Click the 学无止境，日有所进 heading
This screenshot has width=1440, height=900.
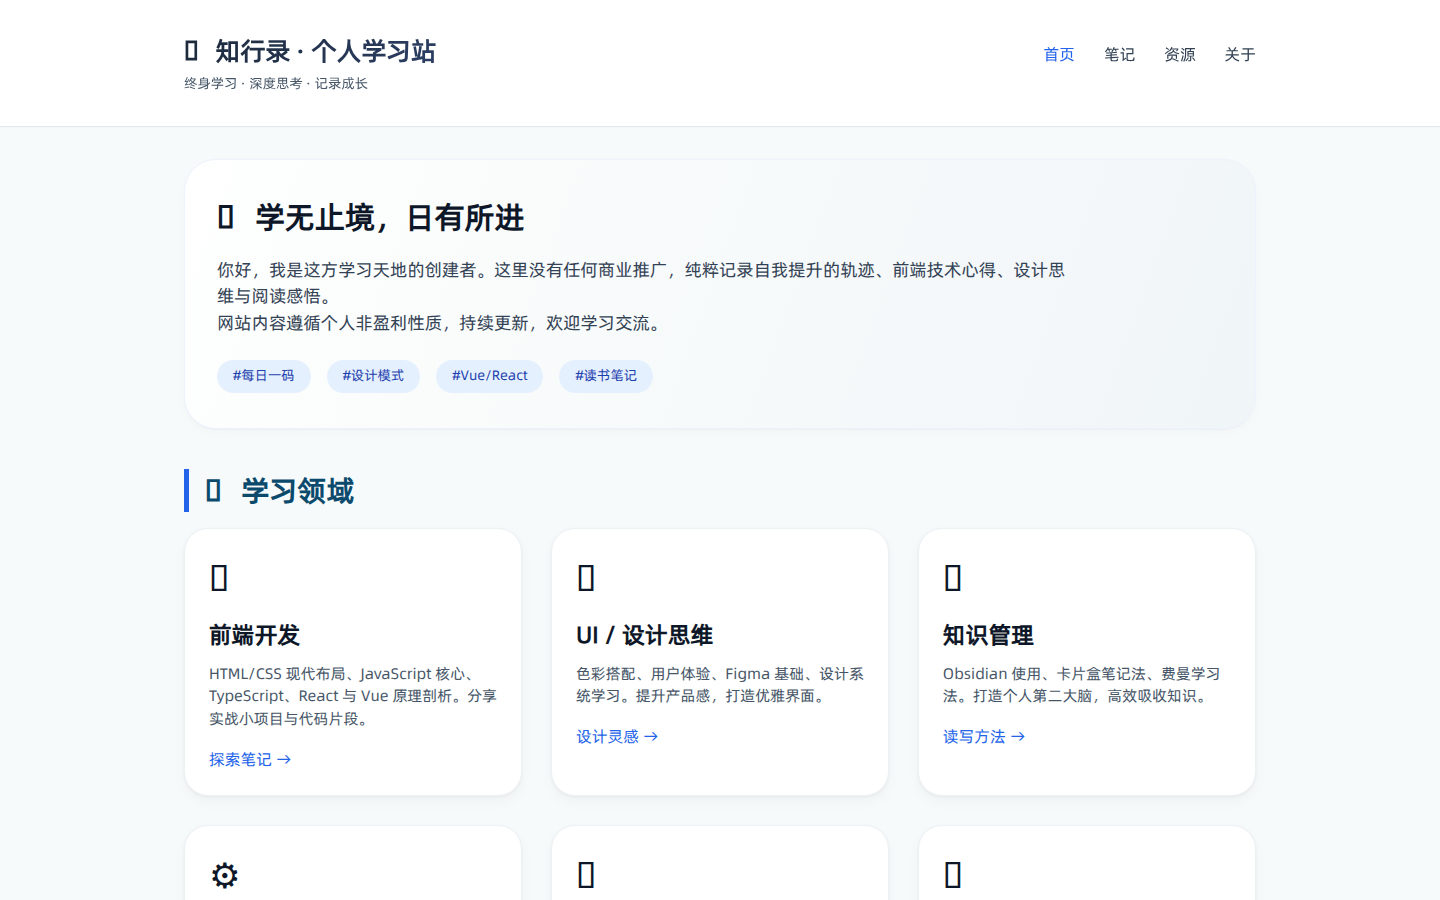(390, 217)
